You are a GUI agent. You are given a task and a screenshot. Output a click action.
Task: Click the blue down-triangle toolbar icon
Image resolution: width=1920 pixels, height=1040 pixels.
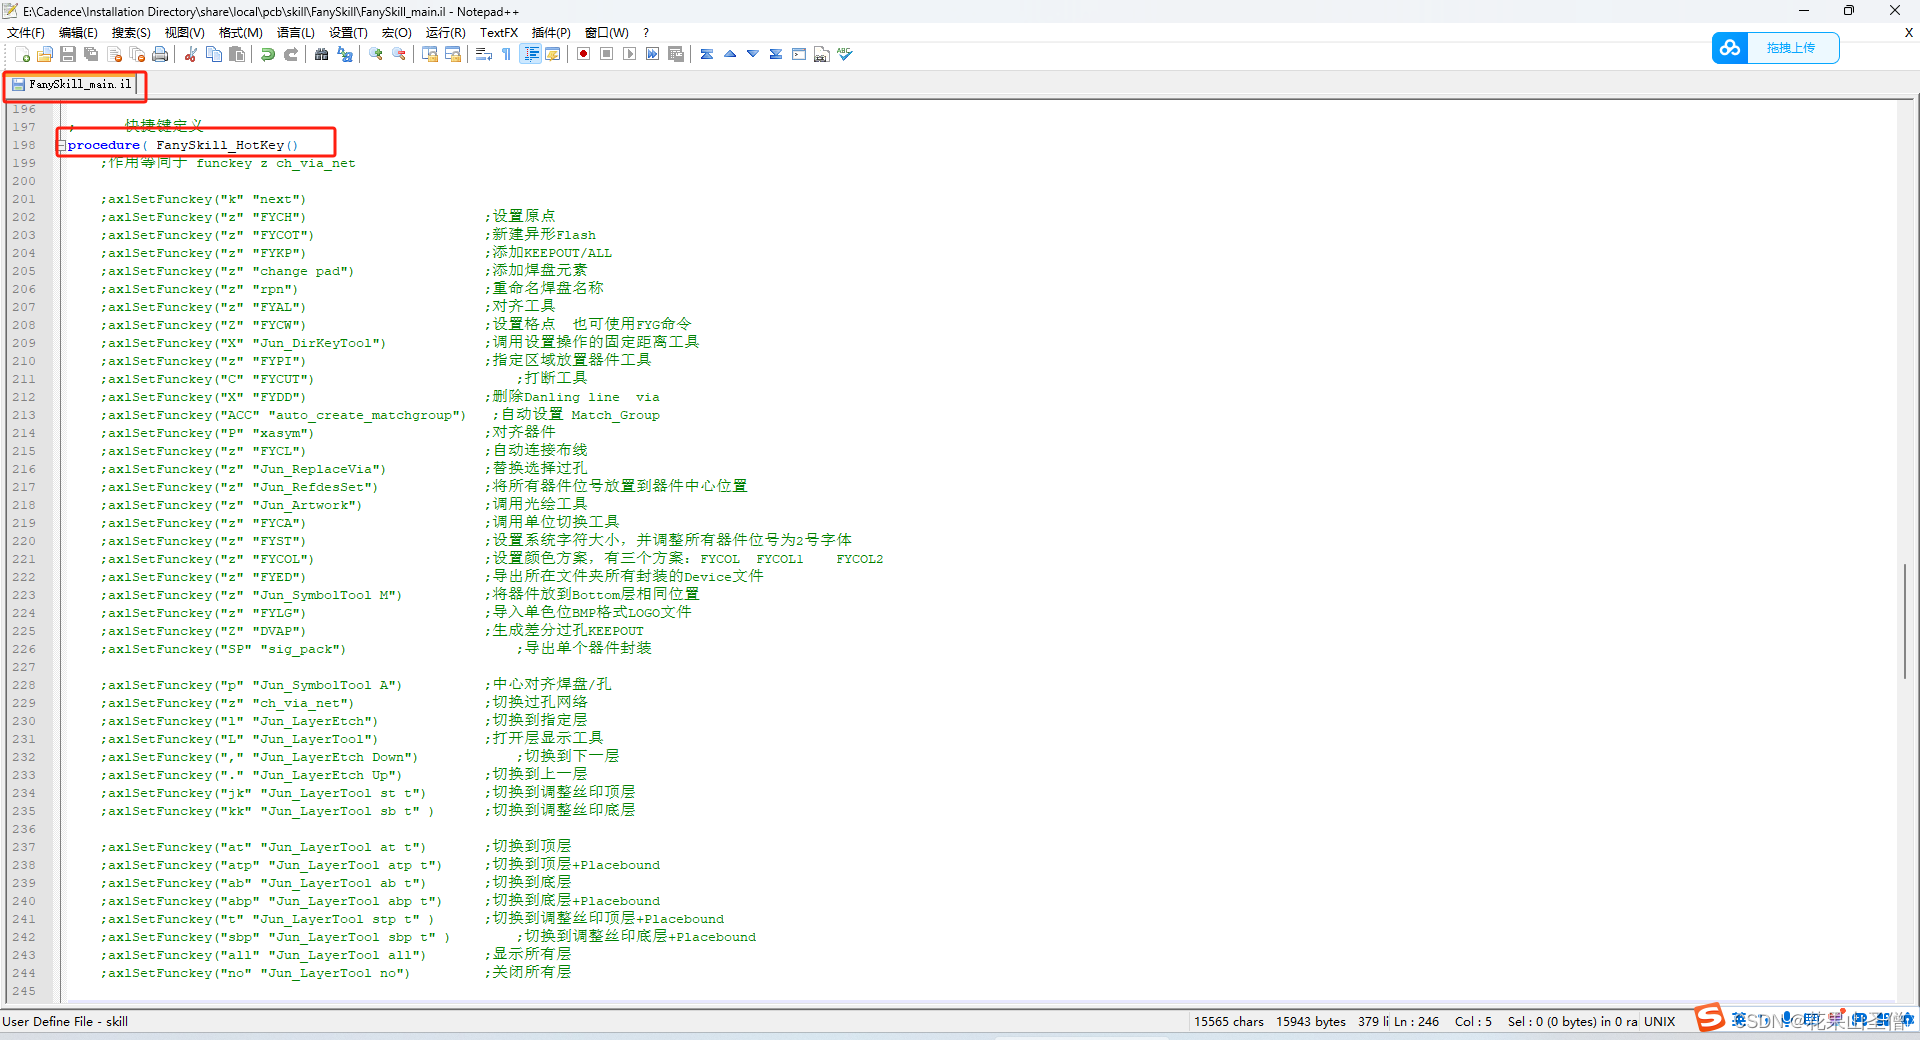(753, 54)
